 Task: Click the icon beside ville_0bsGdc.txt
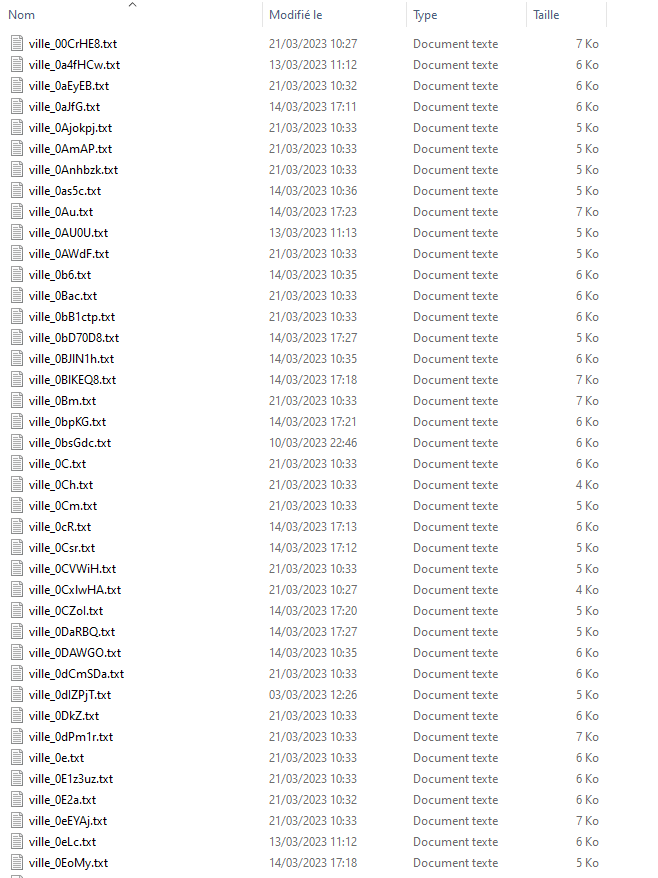(17, 443)
